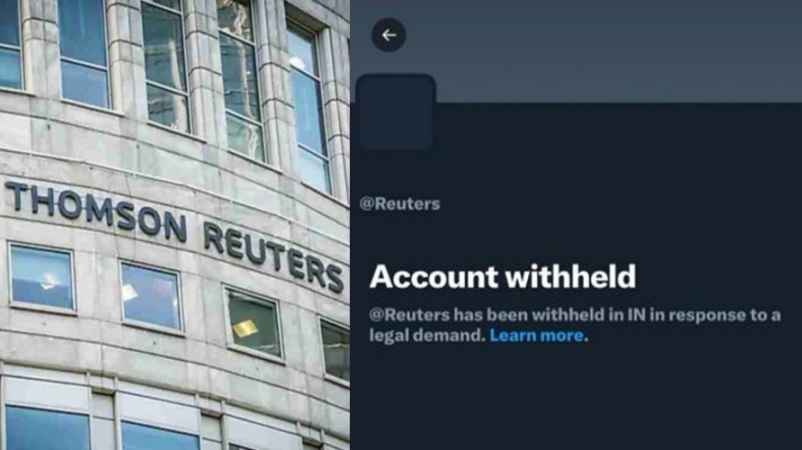
Task: Click the words legal demand in notice
Action: (x=426, y=335)
